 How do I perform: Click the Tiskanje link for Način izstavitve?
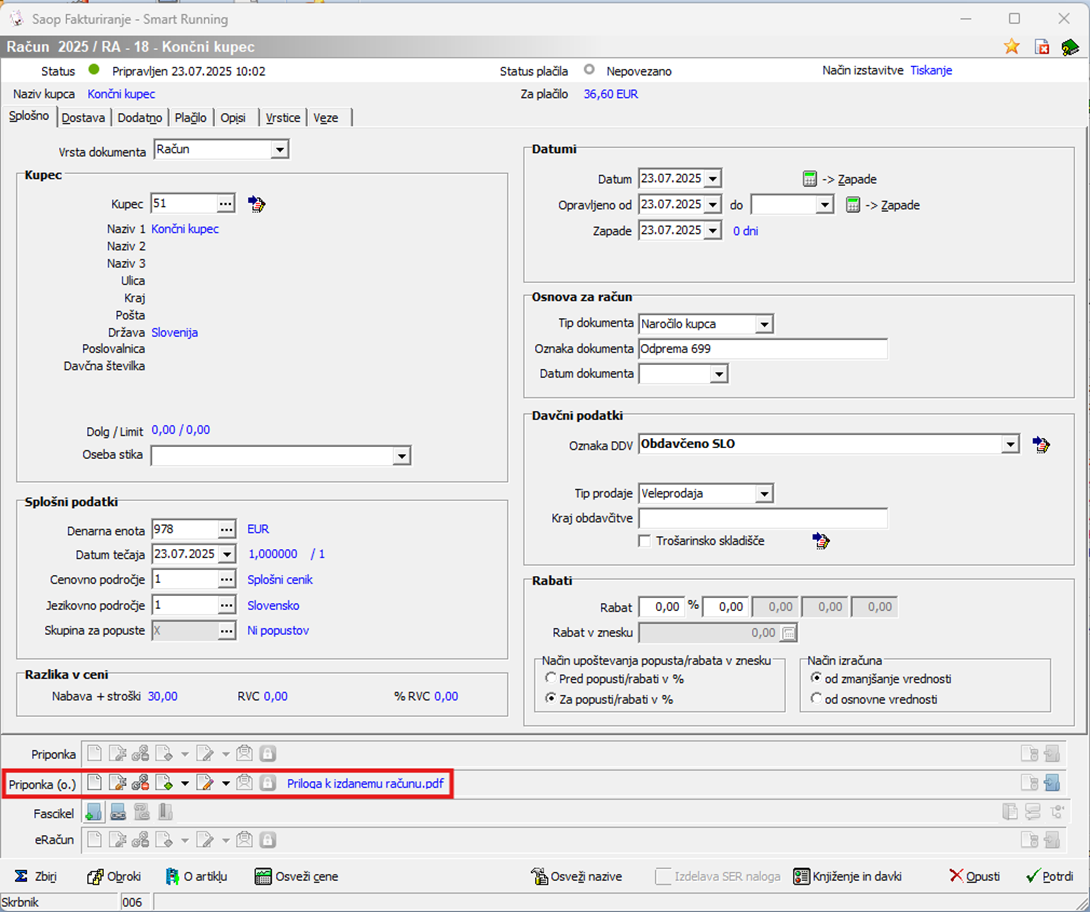coord(931,70)
